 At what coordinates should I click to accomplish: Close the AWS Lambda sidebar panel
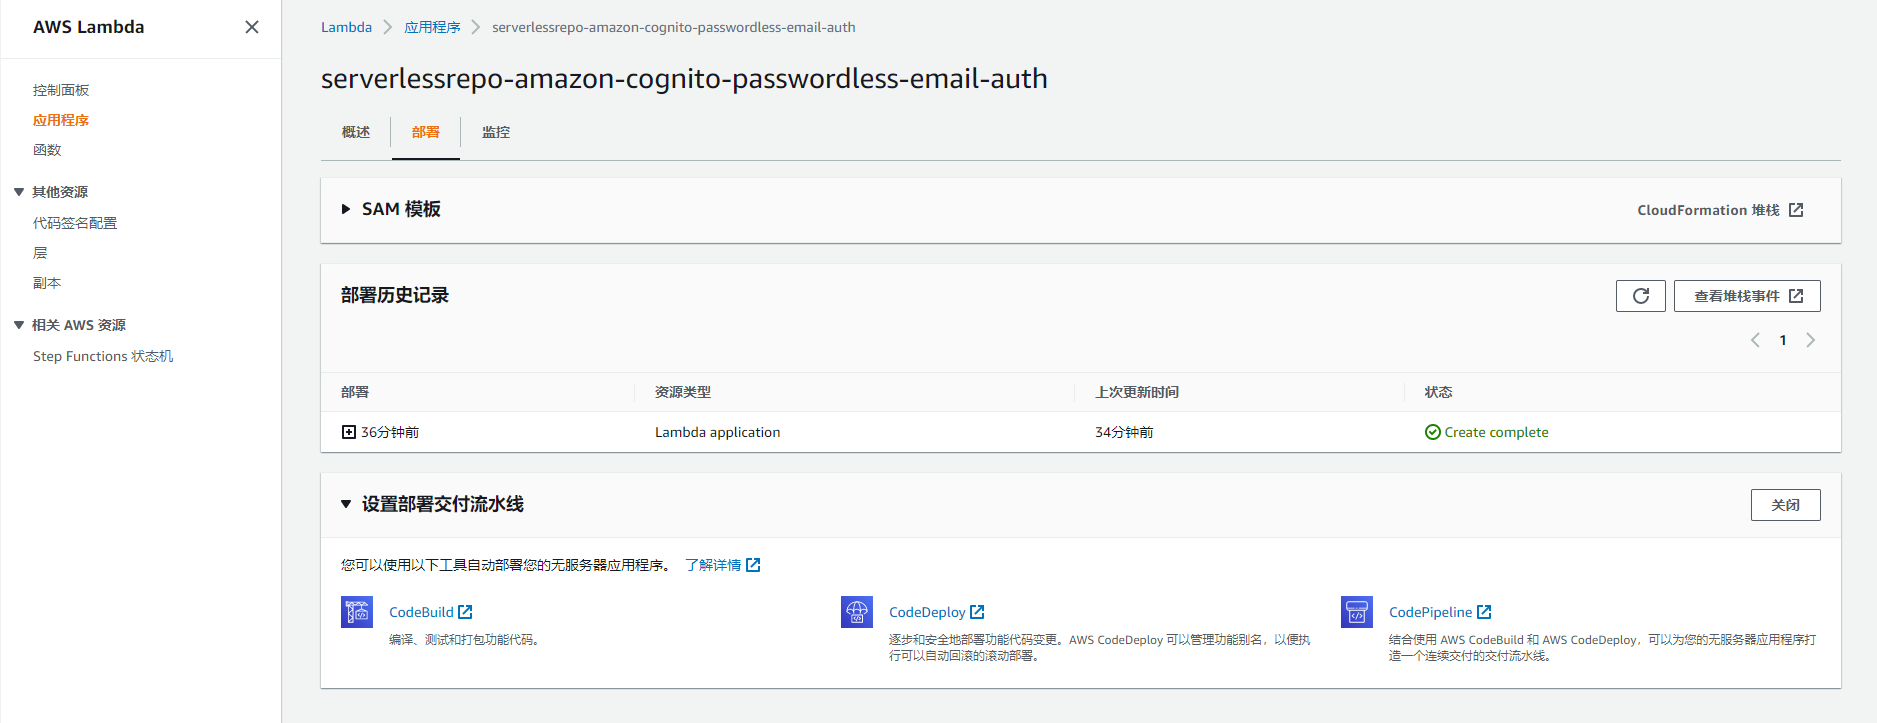click(252, 27)
